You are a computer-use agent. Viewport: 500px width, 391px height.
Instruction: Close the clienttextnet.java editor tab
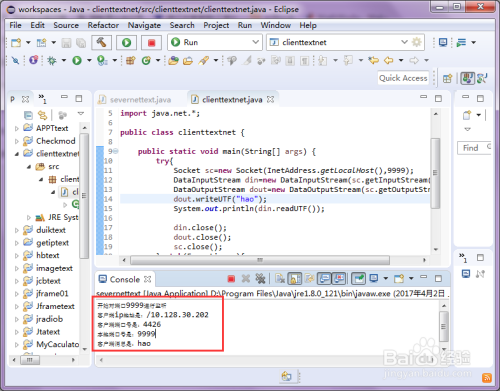pos(270,99)
